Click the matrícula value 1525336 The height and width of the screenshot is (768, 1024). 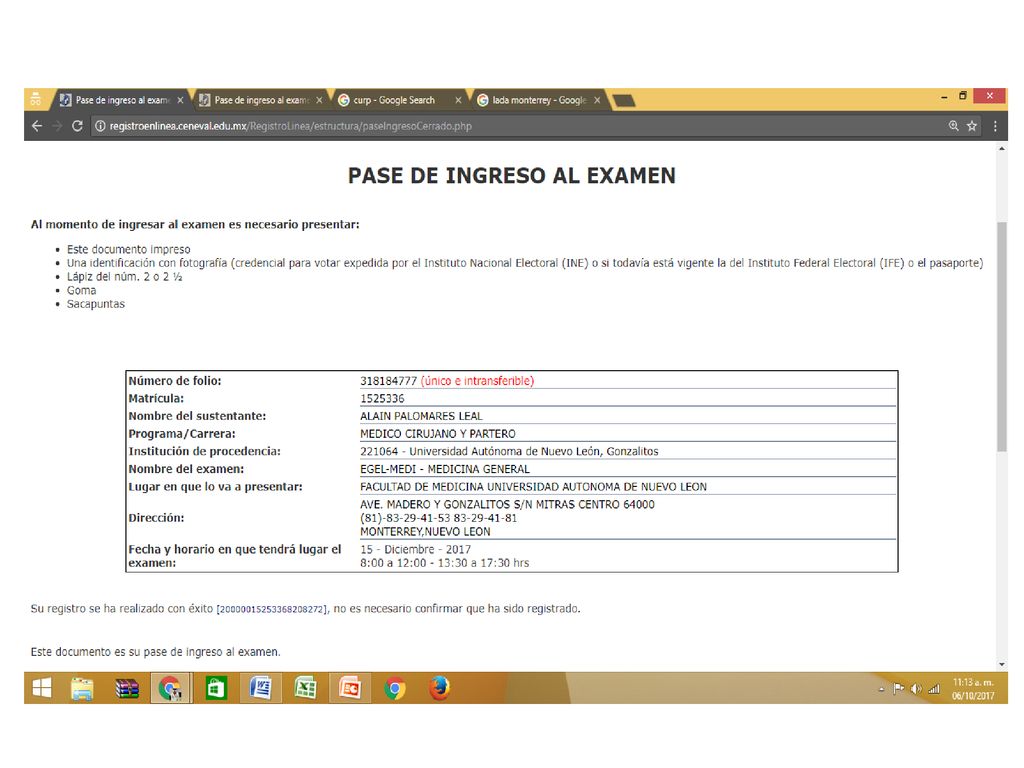point(382,398)
